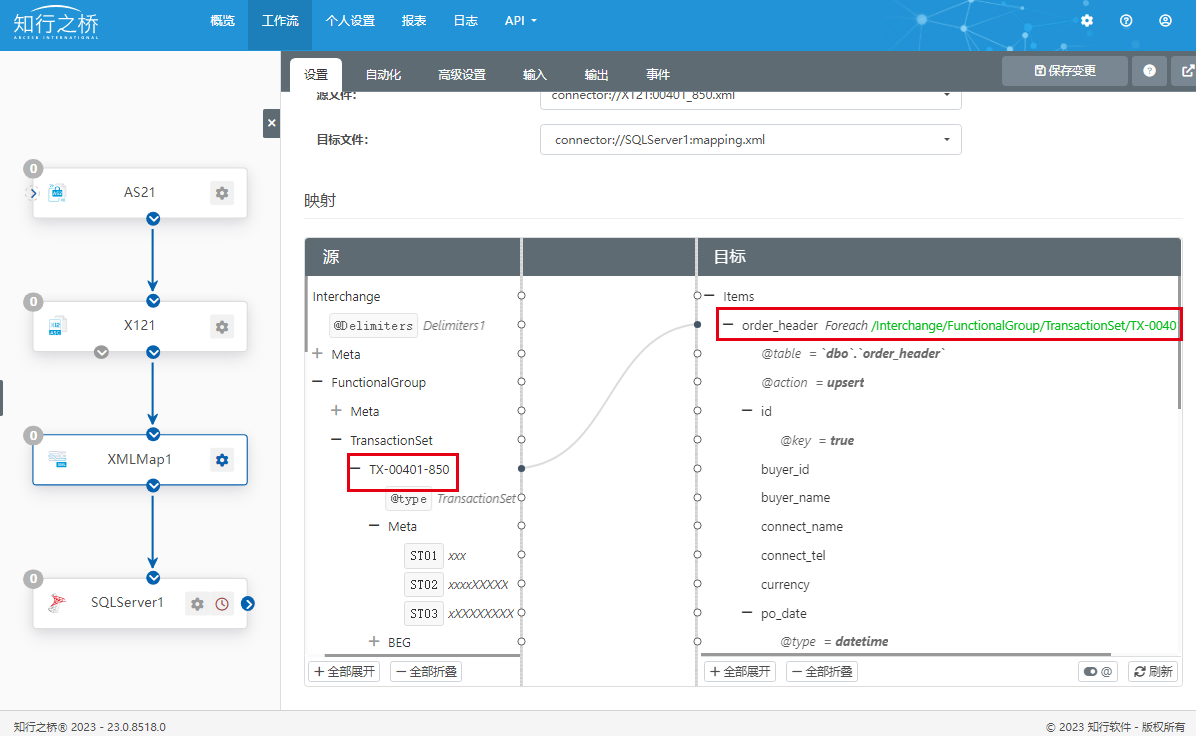Click the message count badge on SQLServer1

click(x=33, y=579)
